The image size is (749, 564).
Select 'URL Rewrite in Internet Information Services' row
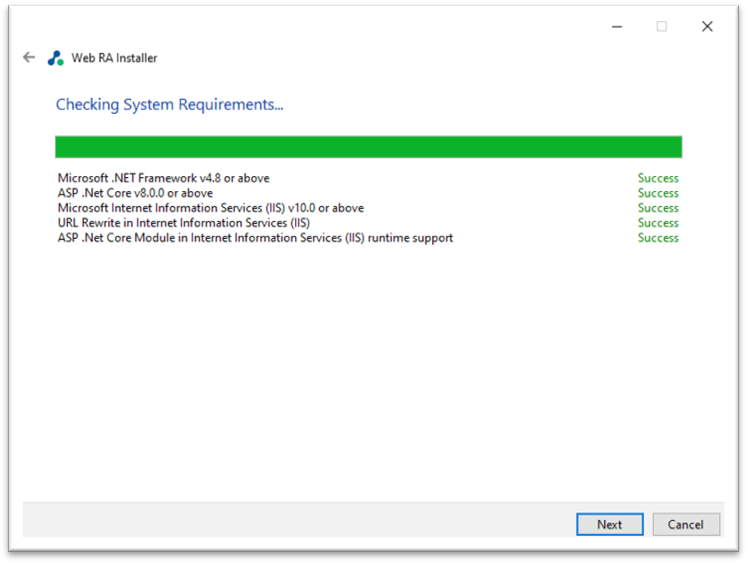[x=368, y=223]
